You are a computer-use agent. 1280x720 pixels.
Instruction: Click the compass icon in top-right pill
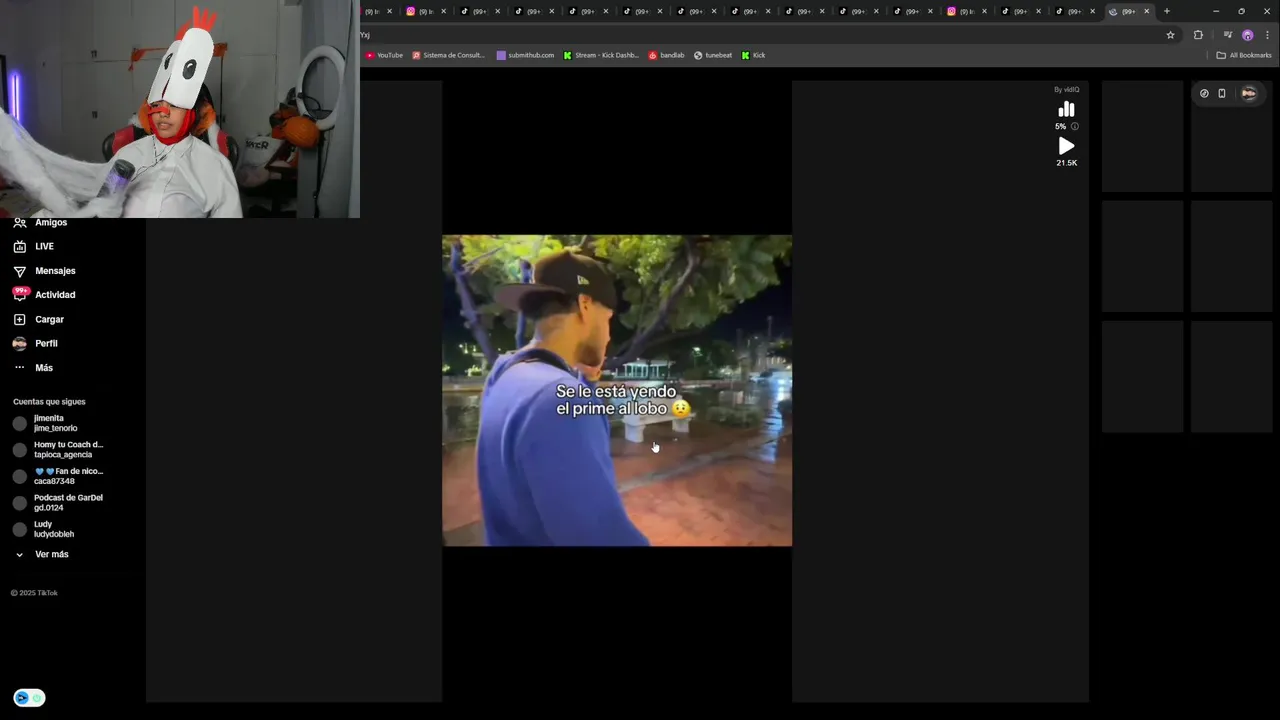pos(1204,93)
